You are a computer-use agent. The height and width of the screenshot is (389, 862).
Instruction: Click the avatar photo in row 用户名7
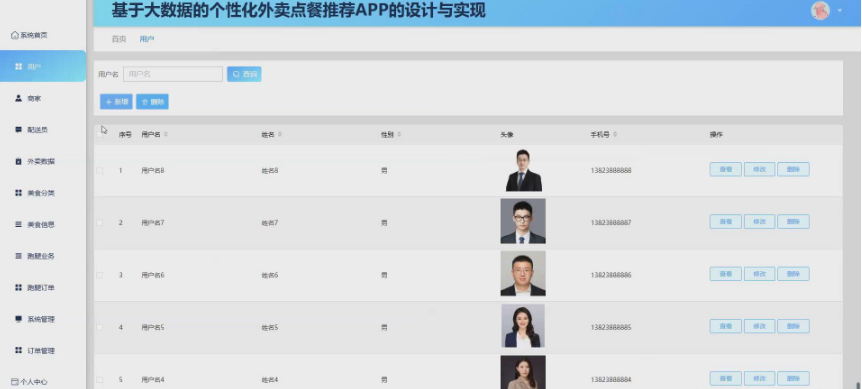(x=523, y=221)
